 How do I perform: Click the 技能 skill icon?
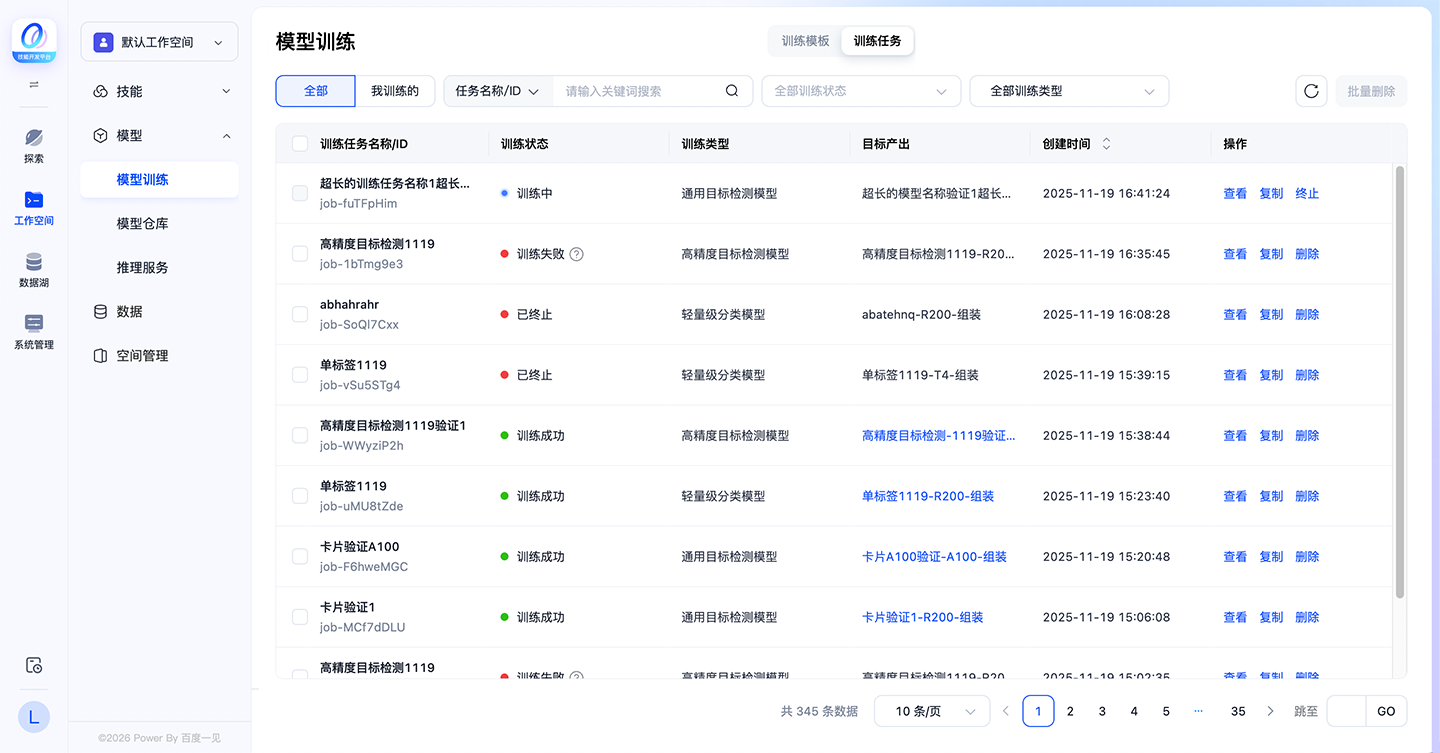tap(100, 91)
